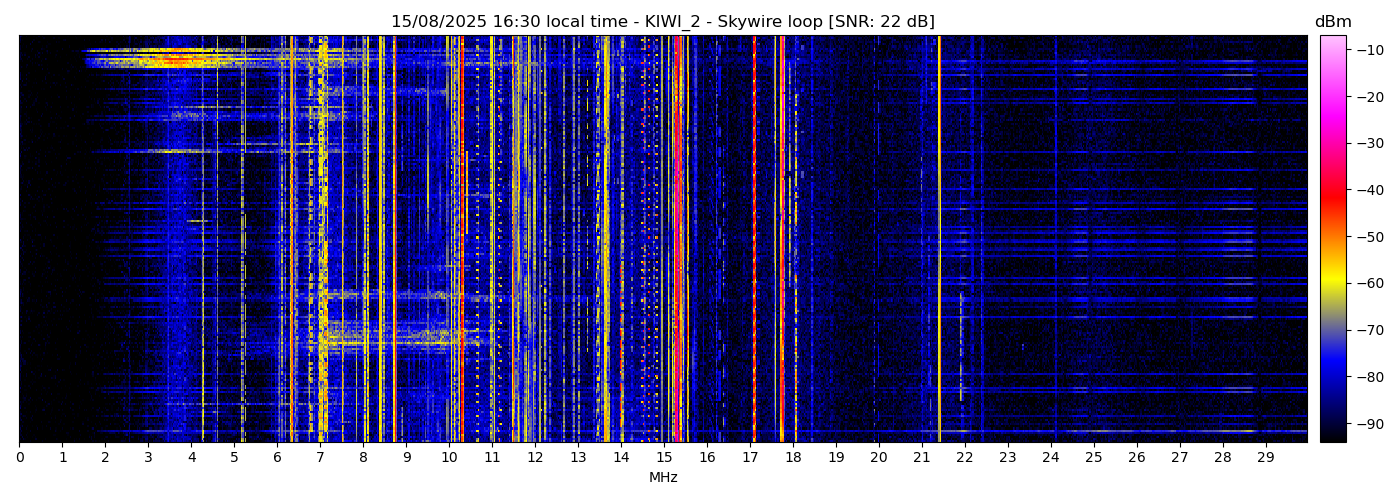Click the x-axis tick label 8 MHz
1400x500 pixels.
(x=363, y=458)
